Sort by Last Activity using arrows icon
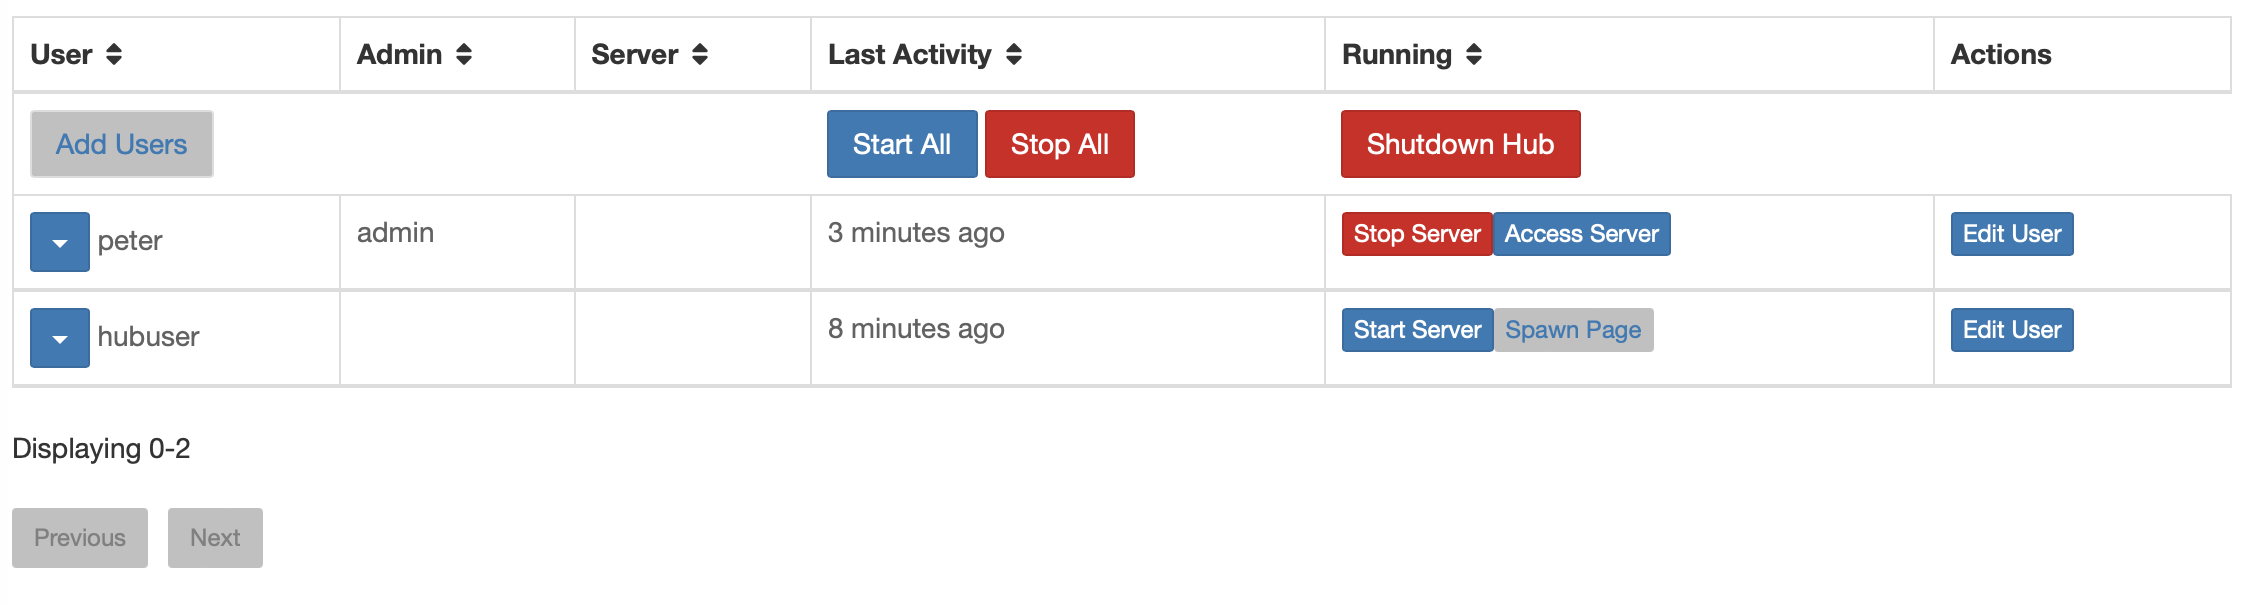 click(1014, 55)
